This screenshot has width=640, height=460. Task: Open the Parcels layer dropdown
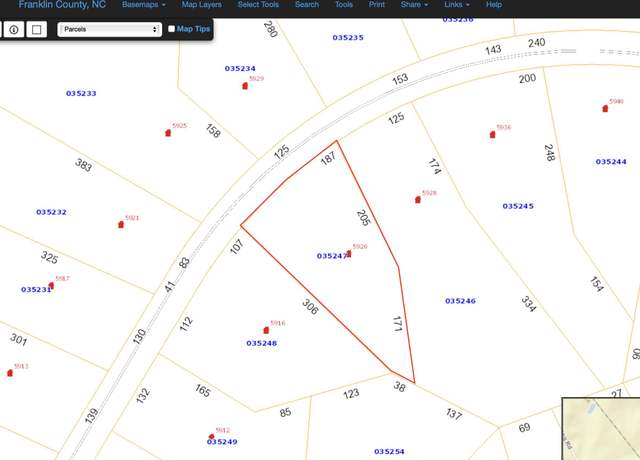tap(109, 29)
